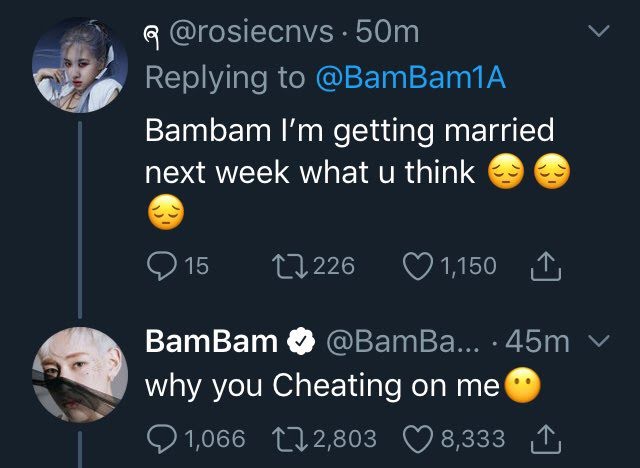Screen dimensions: 640x468
Task: Reply to the rosiecnvs tweet
Action: coord(160,265)
